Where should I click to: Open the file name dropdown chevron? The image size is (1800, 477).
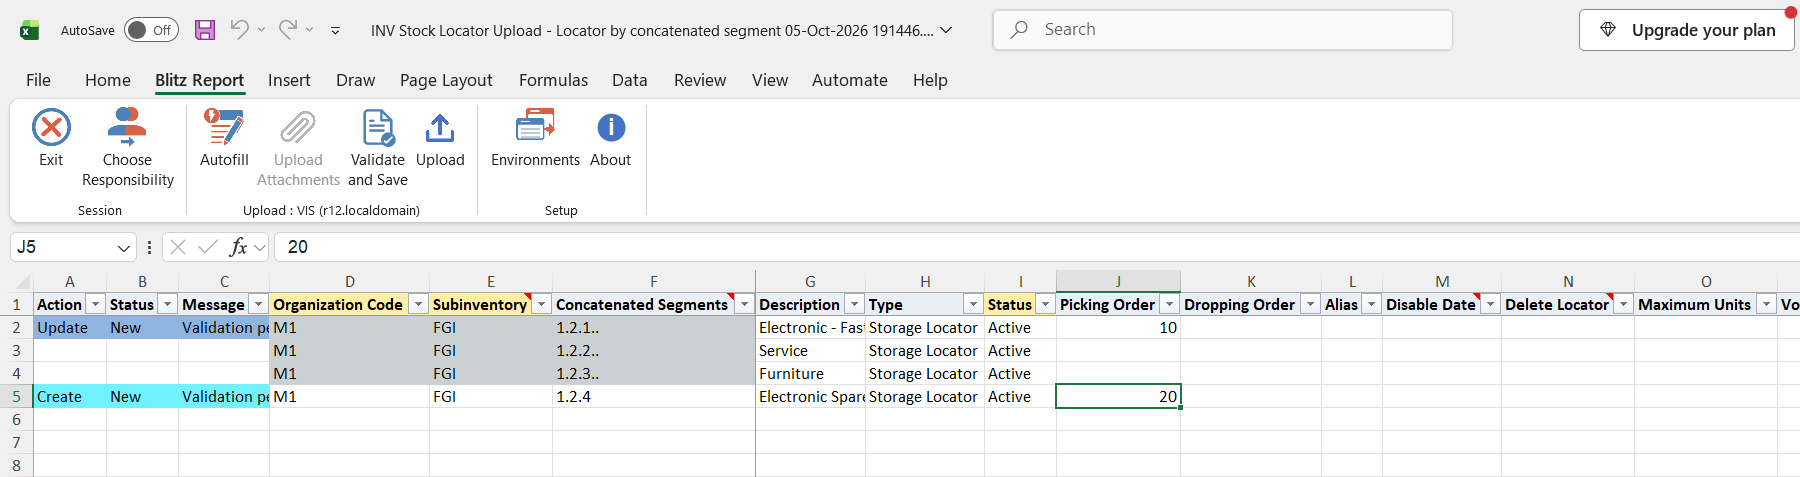coord(946,30)
